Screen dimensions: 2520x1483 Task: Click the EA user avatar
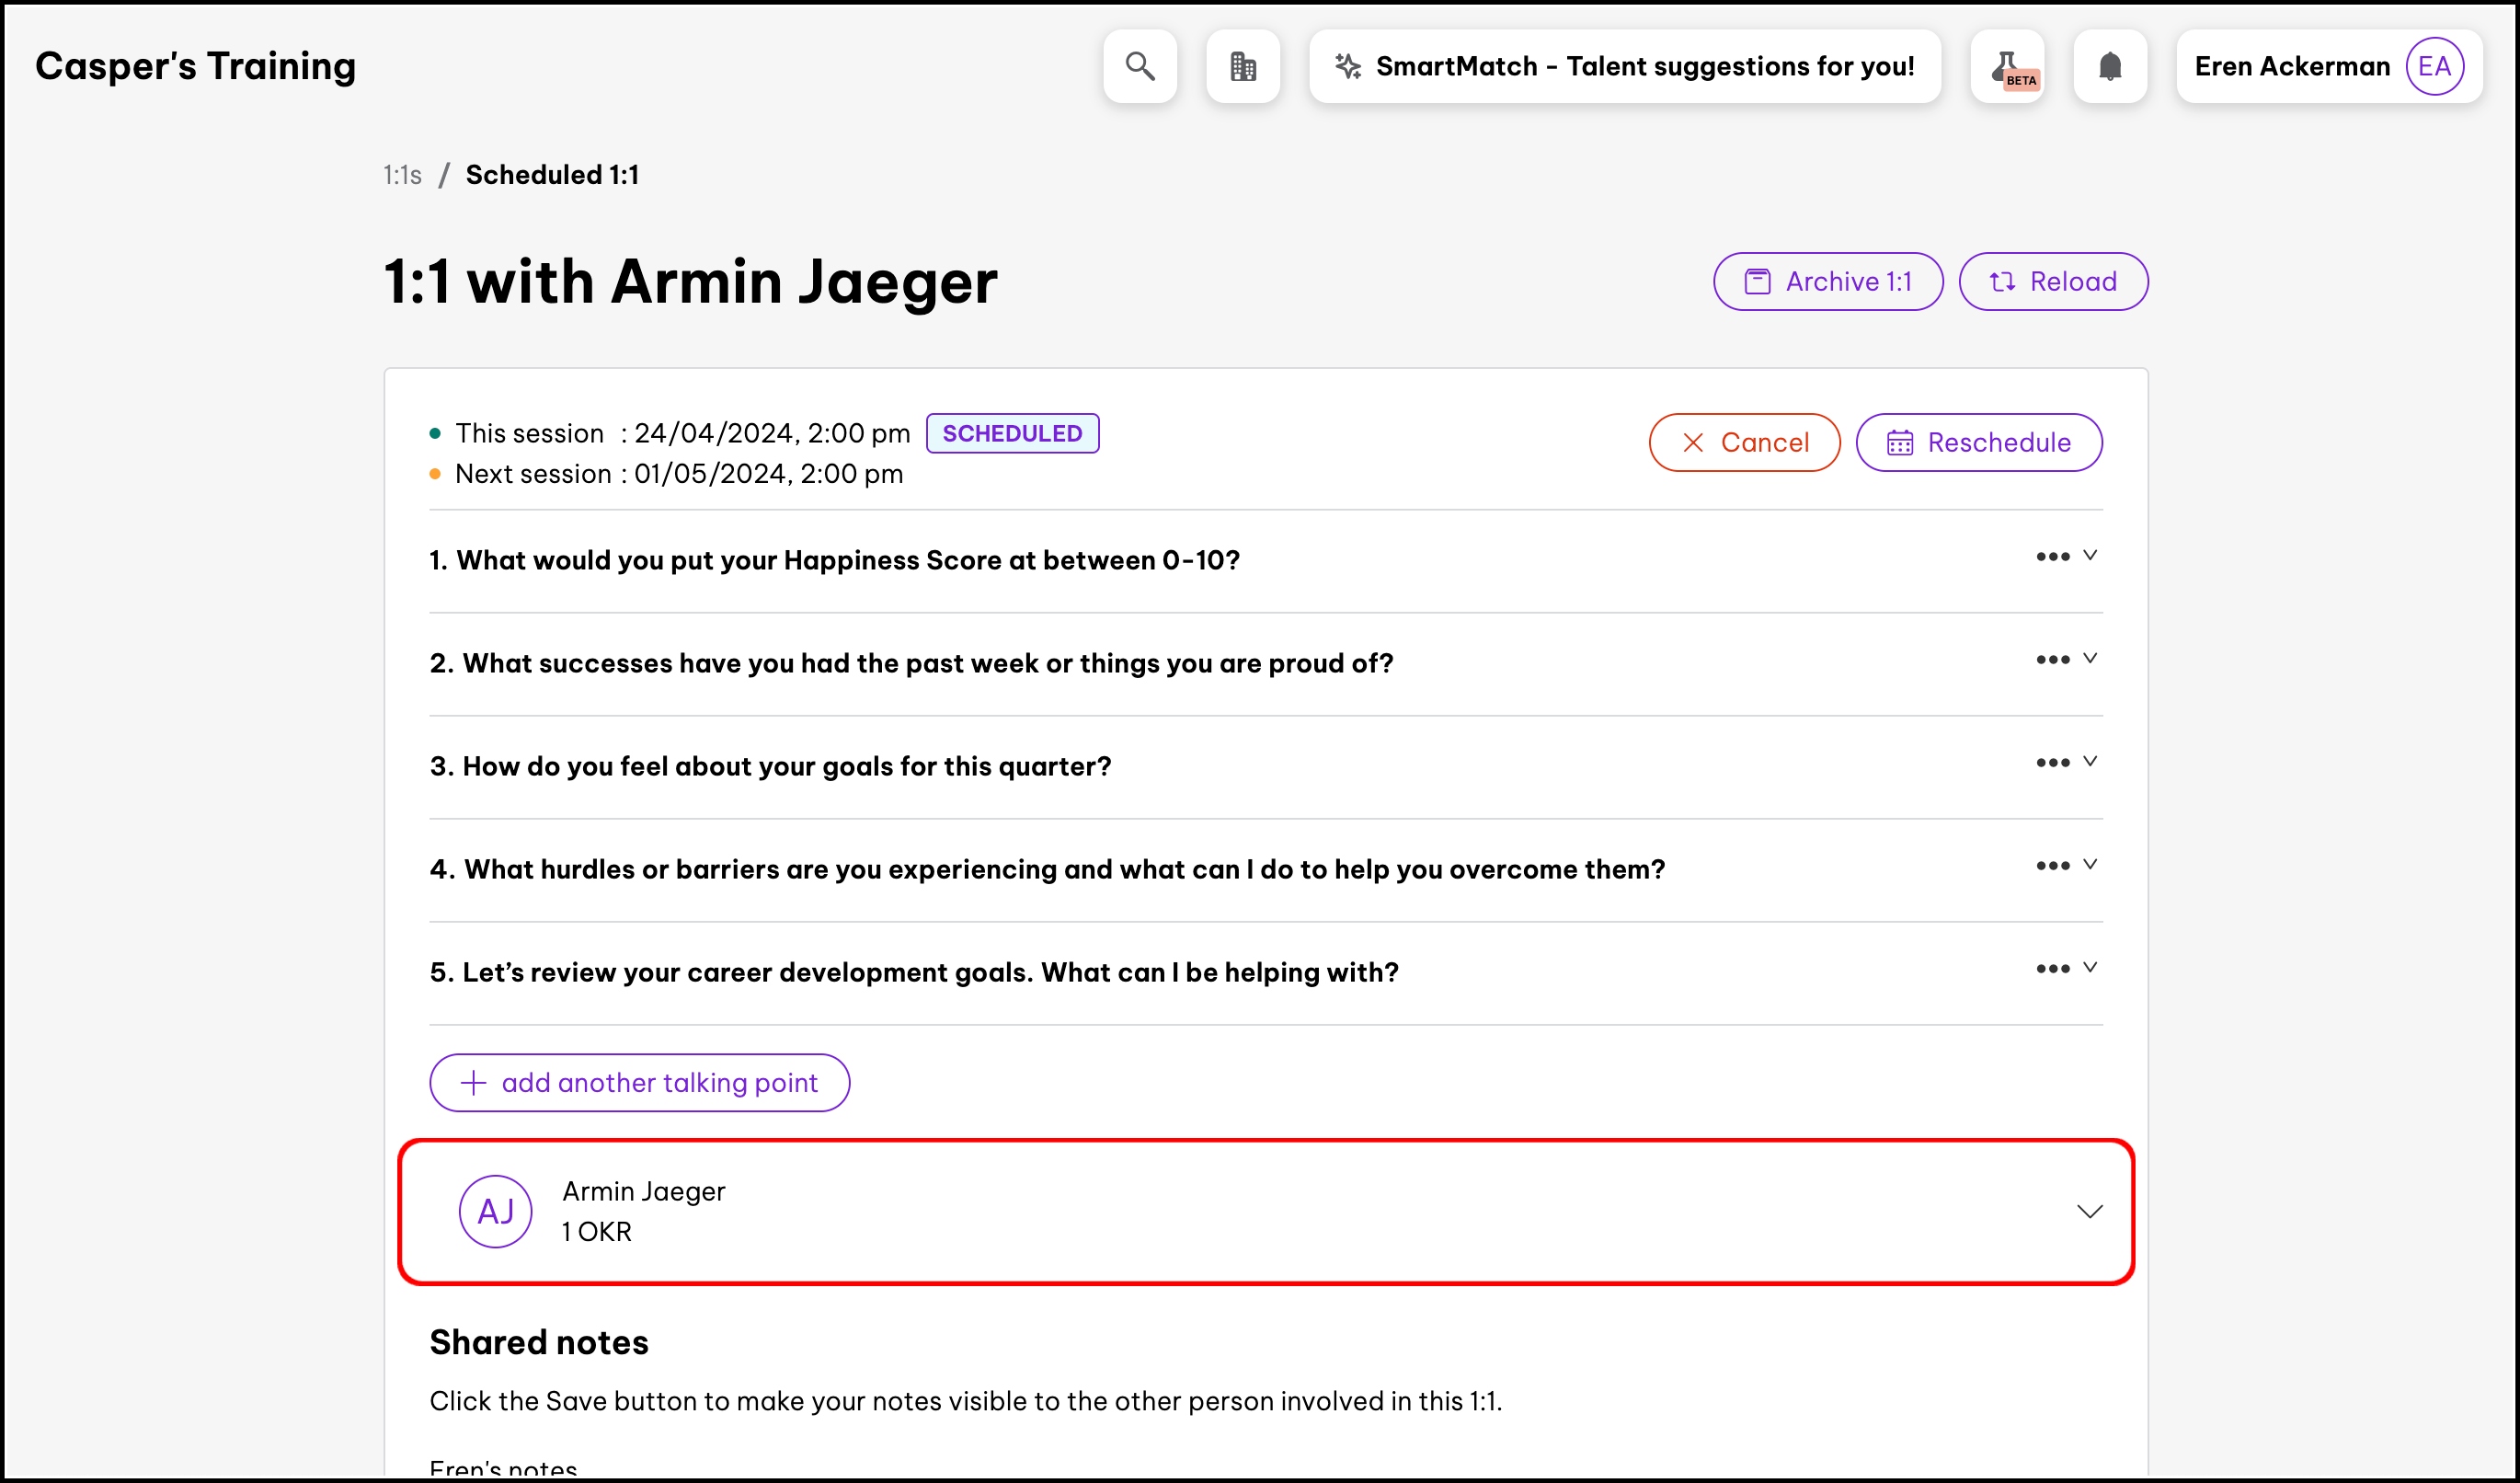pos(2433,66)
